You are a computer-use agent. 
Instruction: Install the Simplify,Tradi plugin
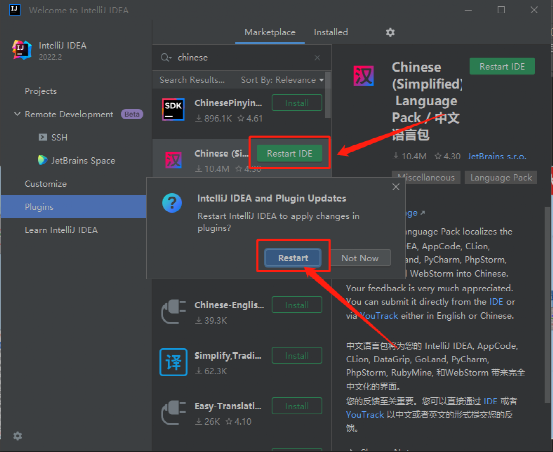click(297, 356)
